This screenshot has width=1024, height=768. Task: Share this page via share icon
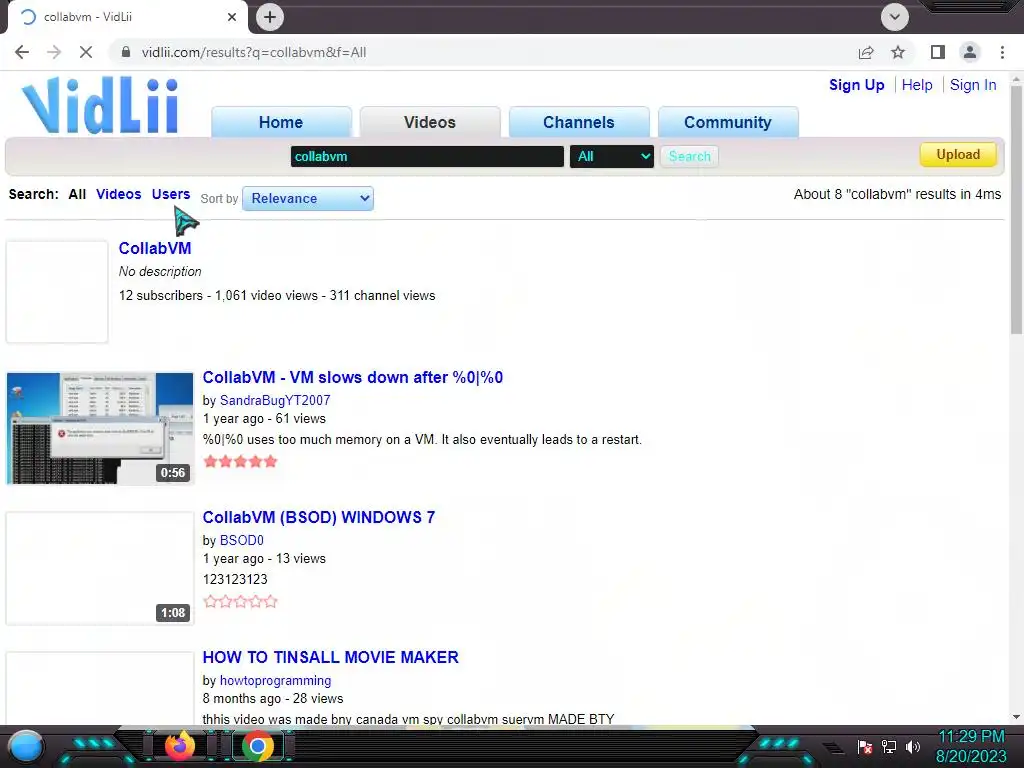click(866, 52)
